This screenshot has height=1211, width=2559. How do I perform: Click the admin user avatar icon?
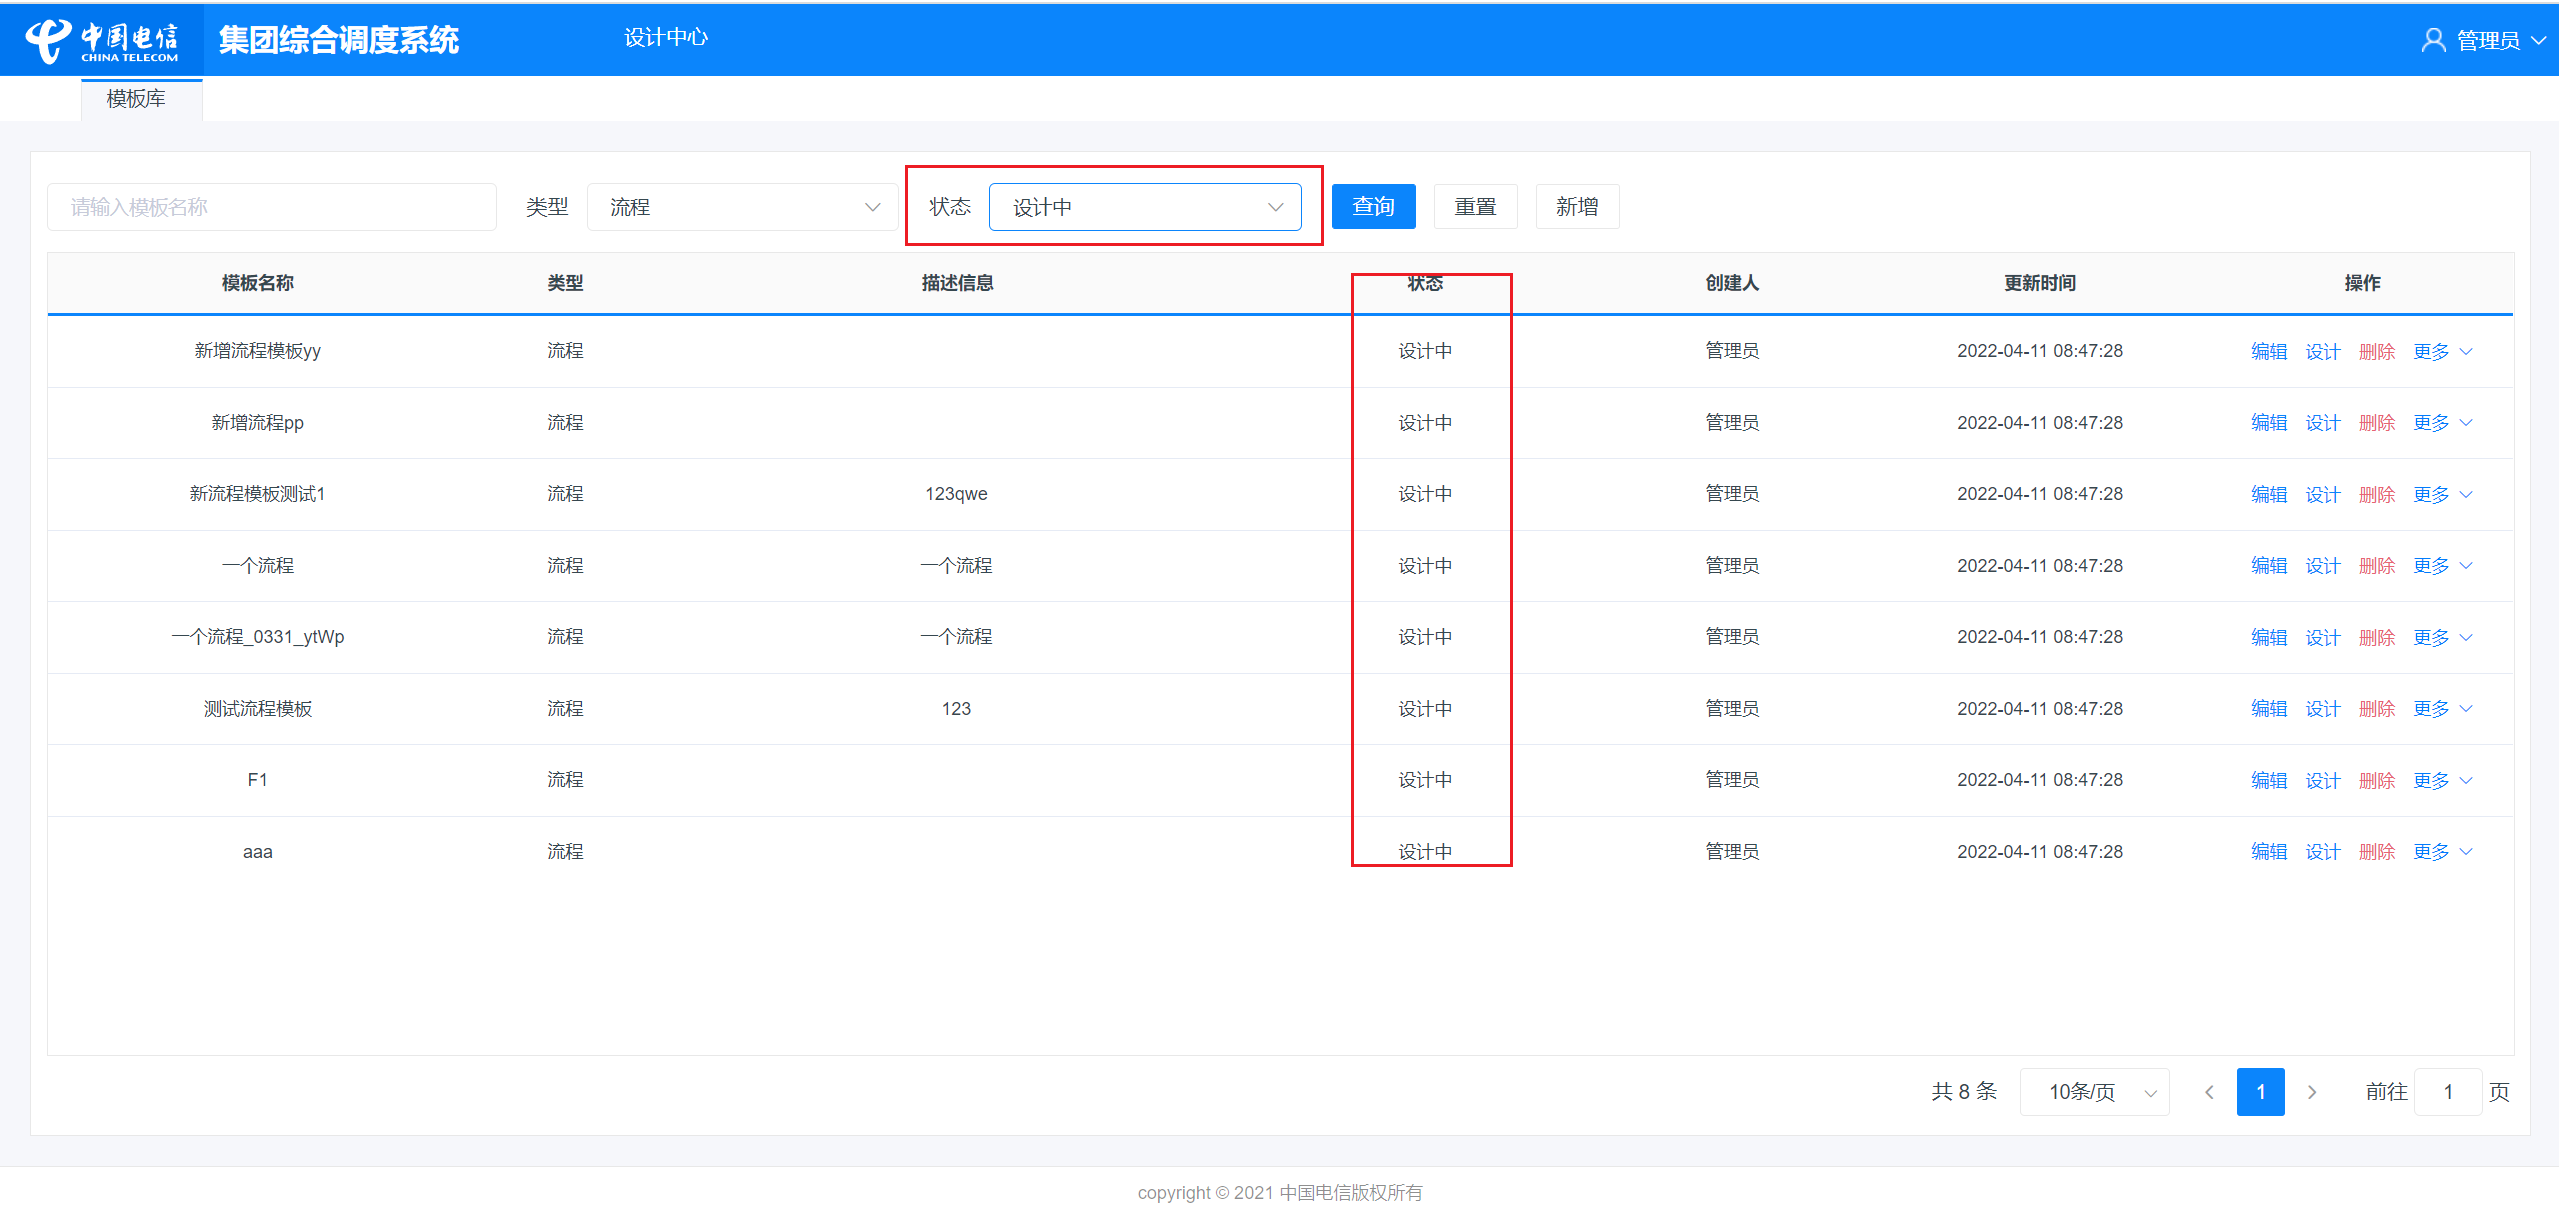[x=2432, y=40]
